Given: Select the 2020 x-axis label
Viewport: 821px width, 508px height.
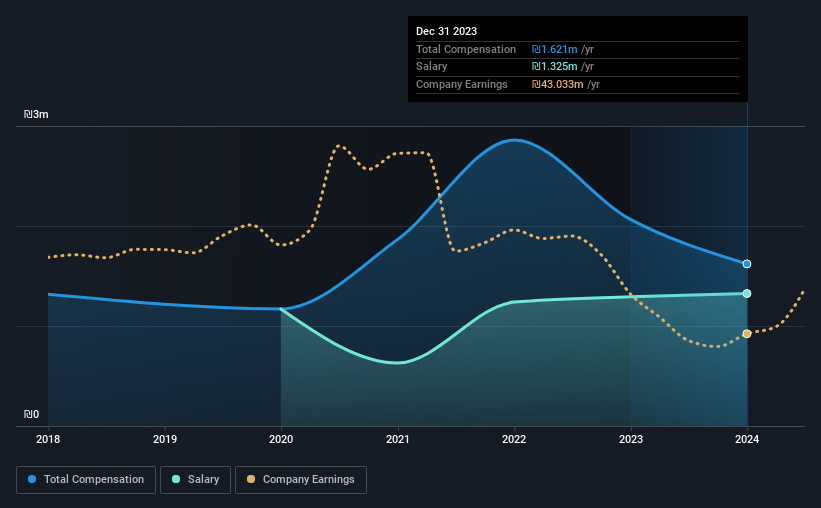Looking at the screenshot, I should click(x=281, y=439).
